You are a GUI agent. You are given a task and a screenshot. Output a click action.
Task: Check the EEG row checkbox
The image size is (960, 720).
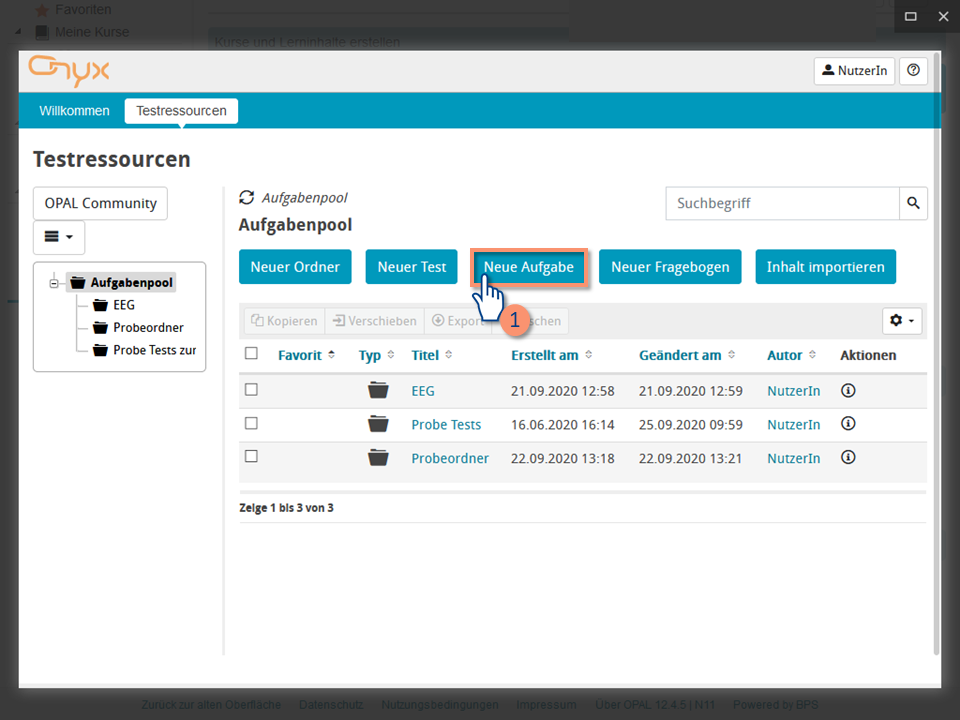[251, 389]
